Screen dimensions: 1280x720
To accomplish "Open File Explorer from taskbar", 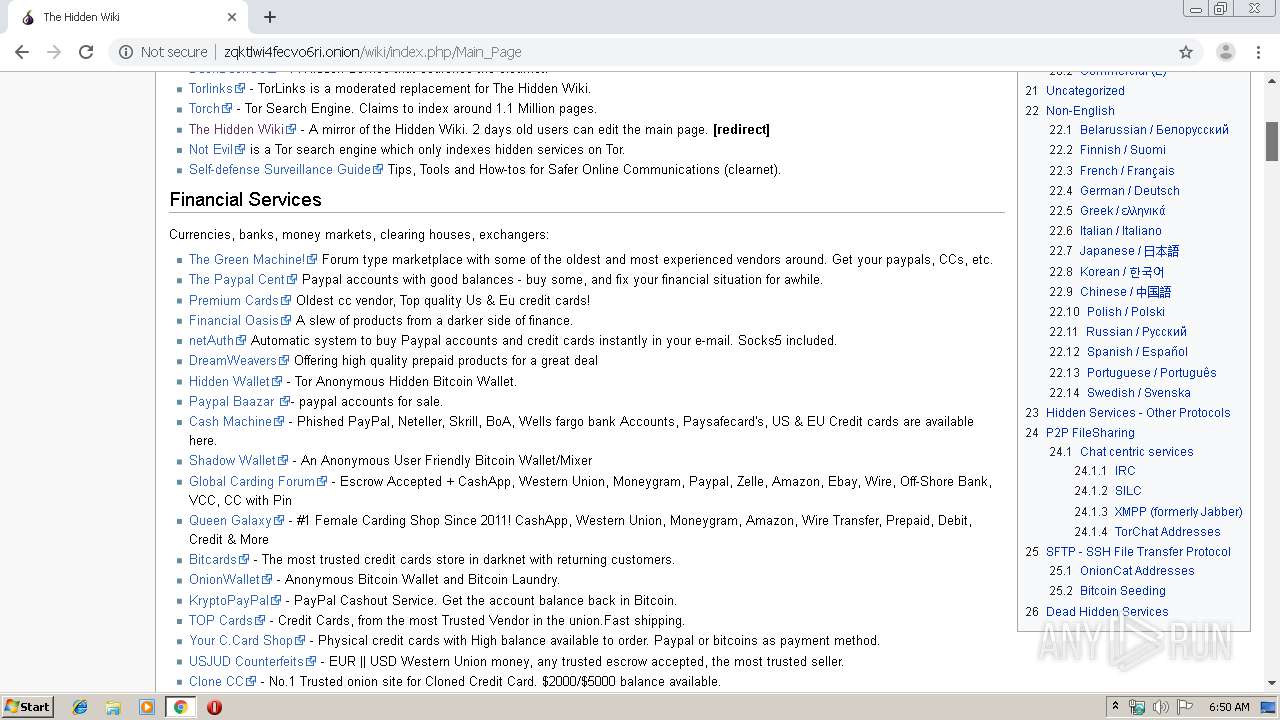I will pyautogui.click(x=113, y=707).
